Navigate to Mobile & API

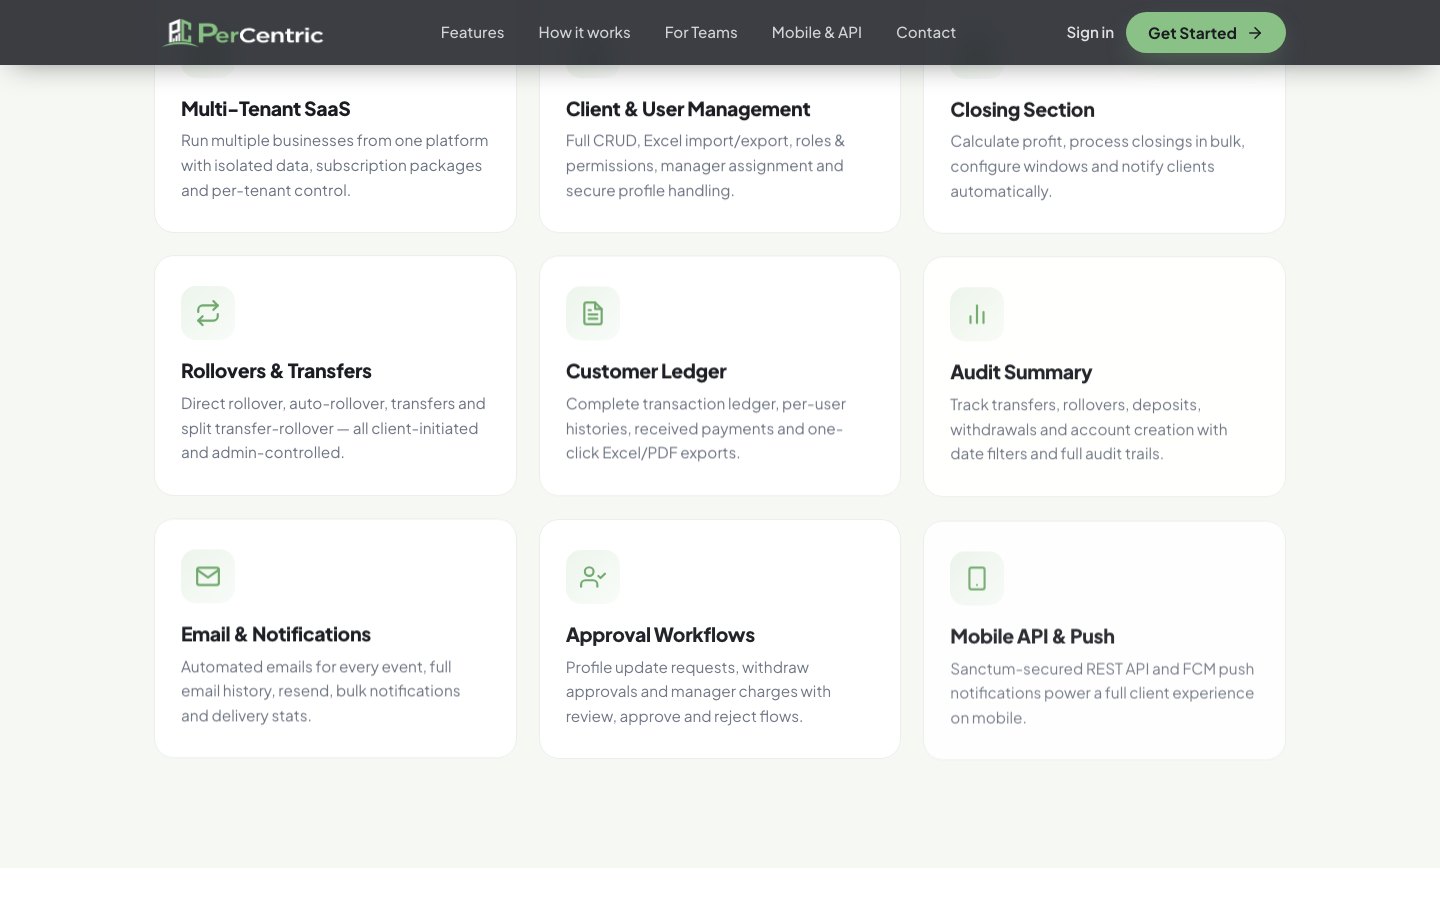817,33
